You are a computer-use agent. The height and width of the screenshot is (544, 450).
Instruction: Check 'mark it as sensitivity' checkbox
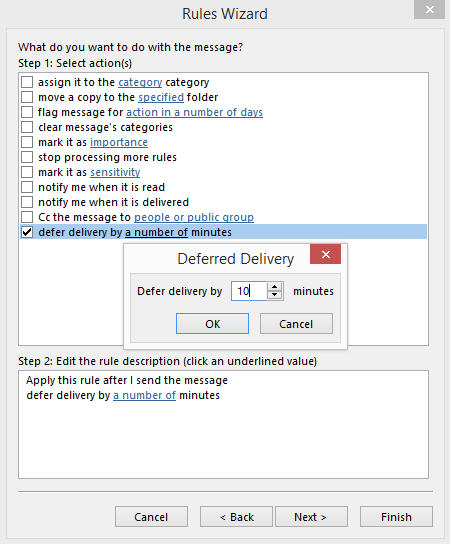pyautogui.click(x=27, y=172)
